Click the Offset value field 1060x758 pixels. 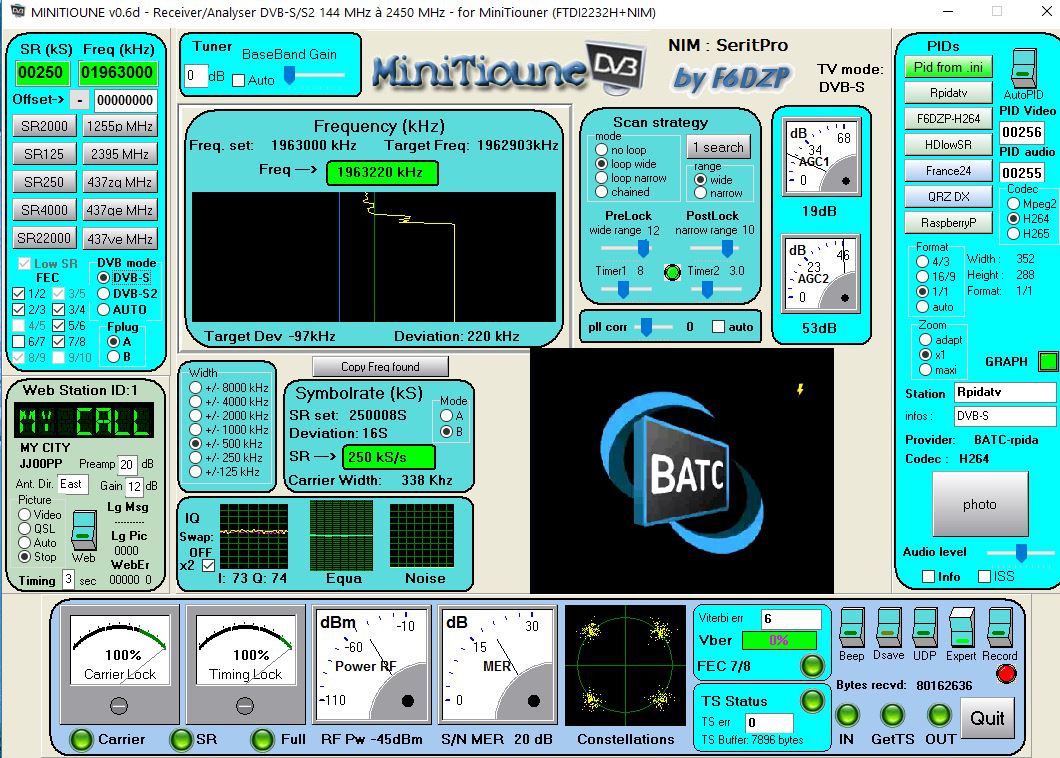125,100
